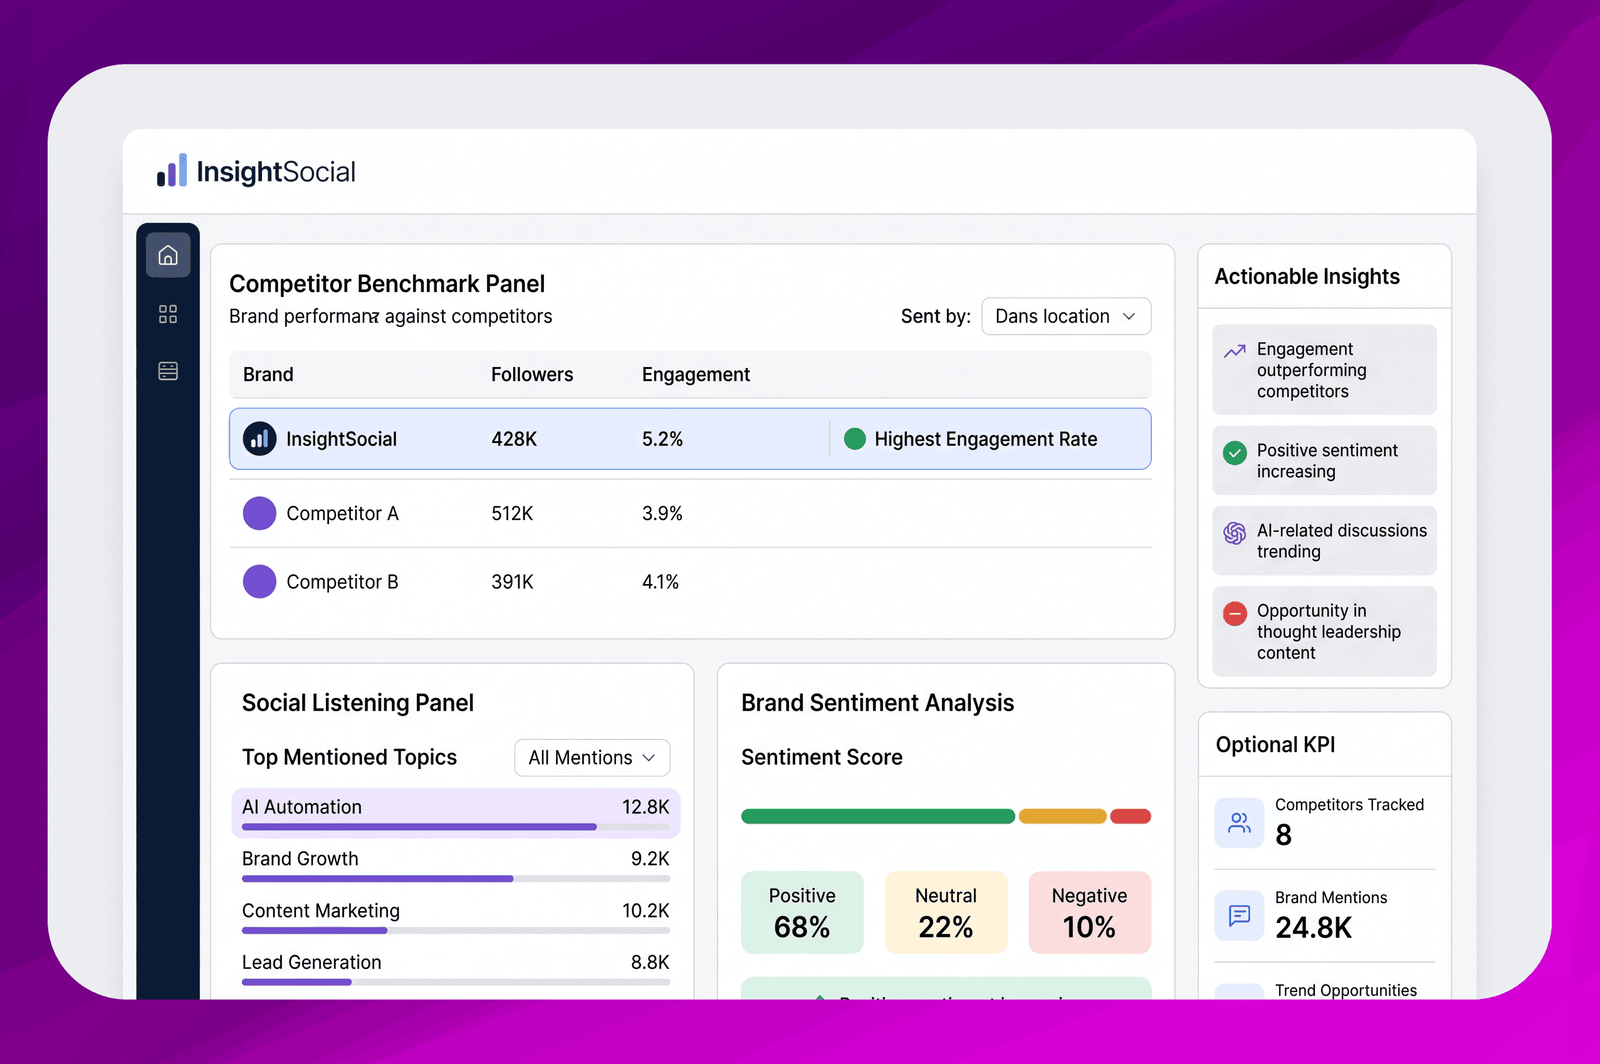Select the Neutral 22% sentiment card
This screenshot has width=1600, height=1064.
946,912
